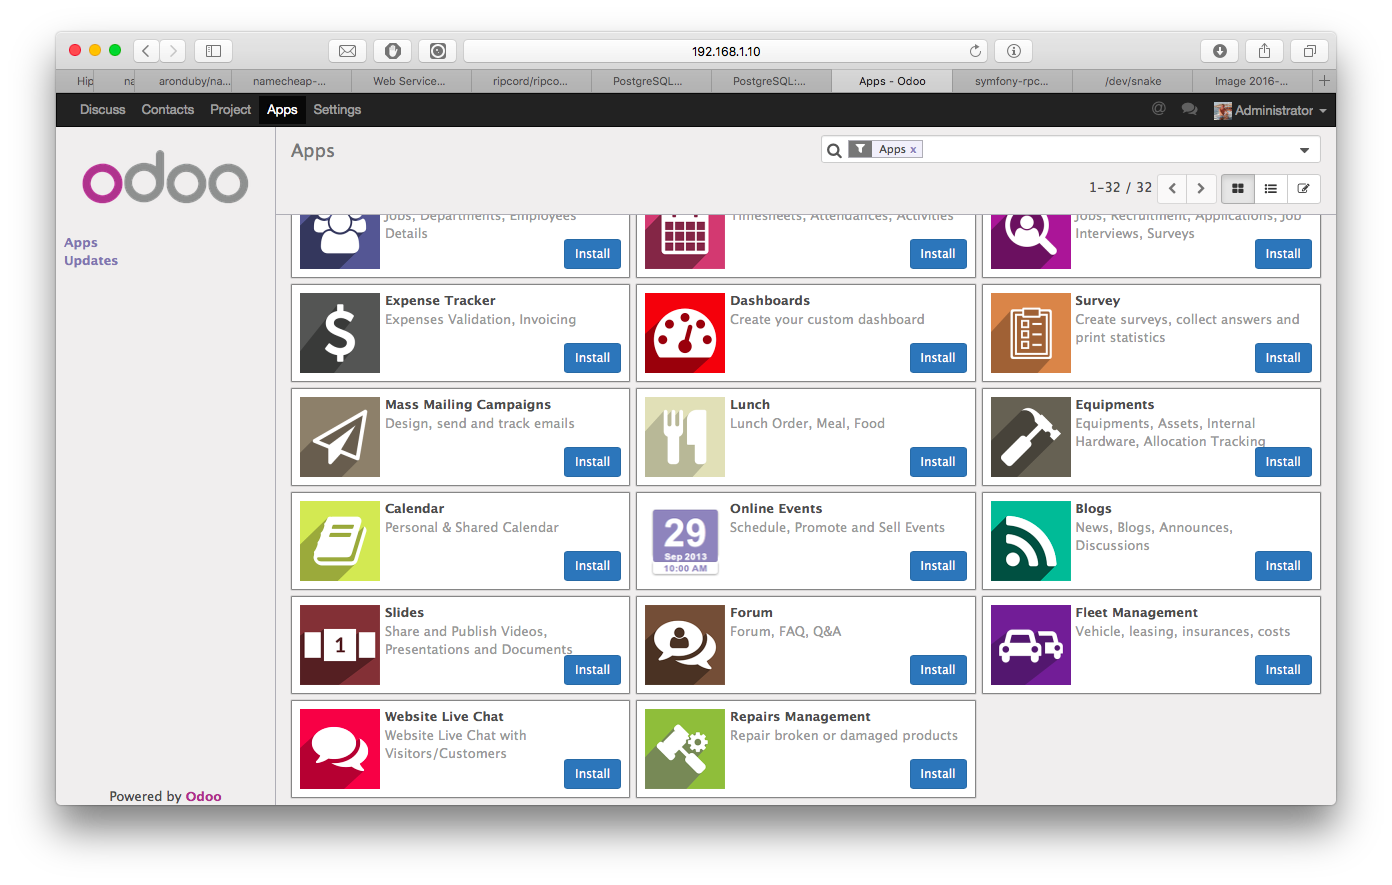
Task: Click the Fleet Management cars icon
Action: (x=1030, y=645)
